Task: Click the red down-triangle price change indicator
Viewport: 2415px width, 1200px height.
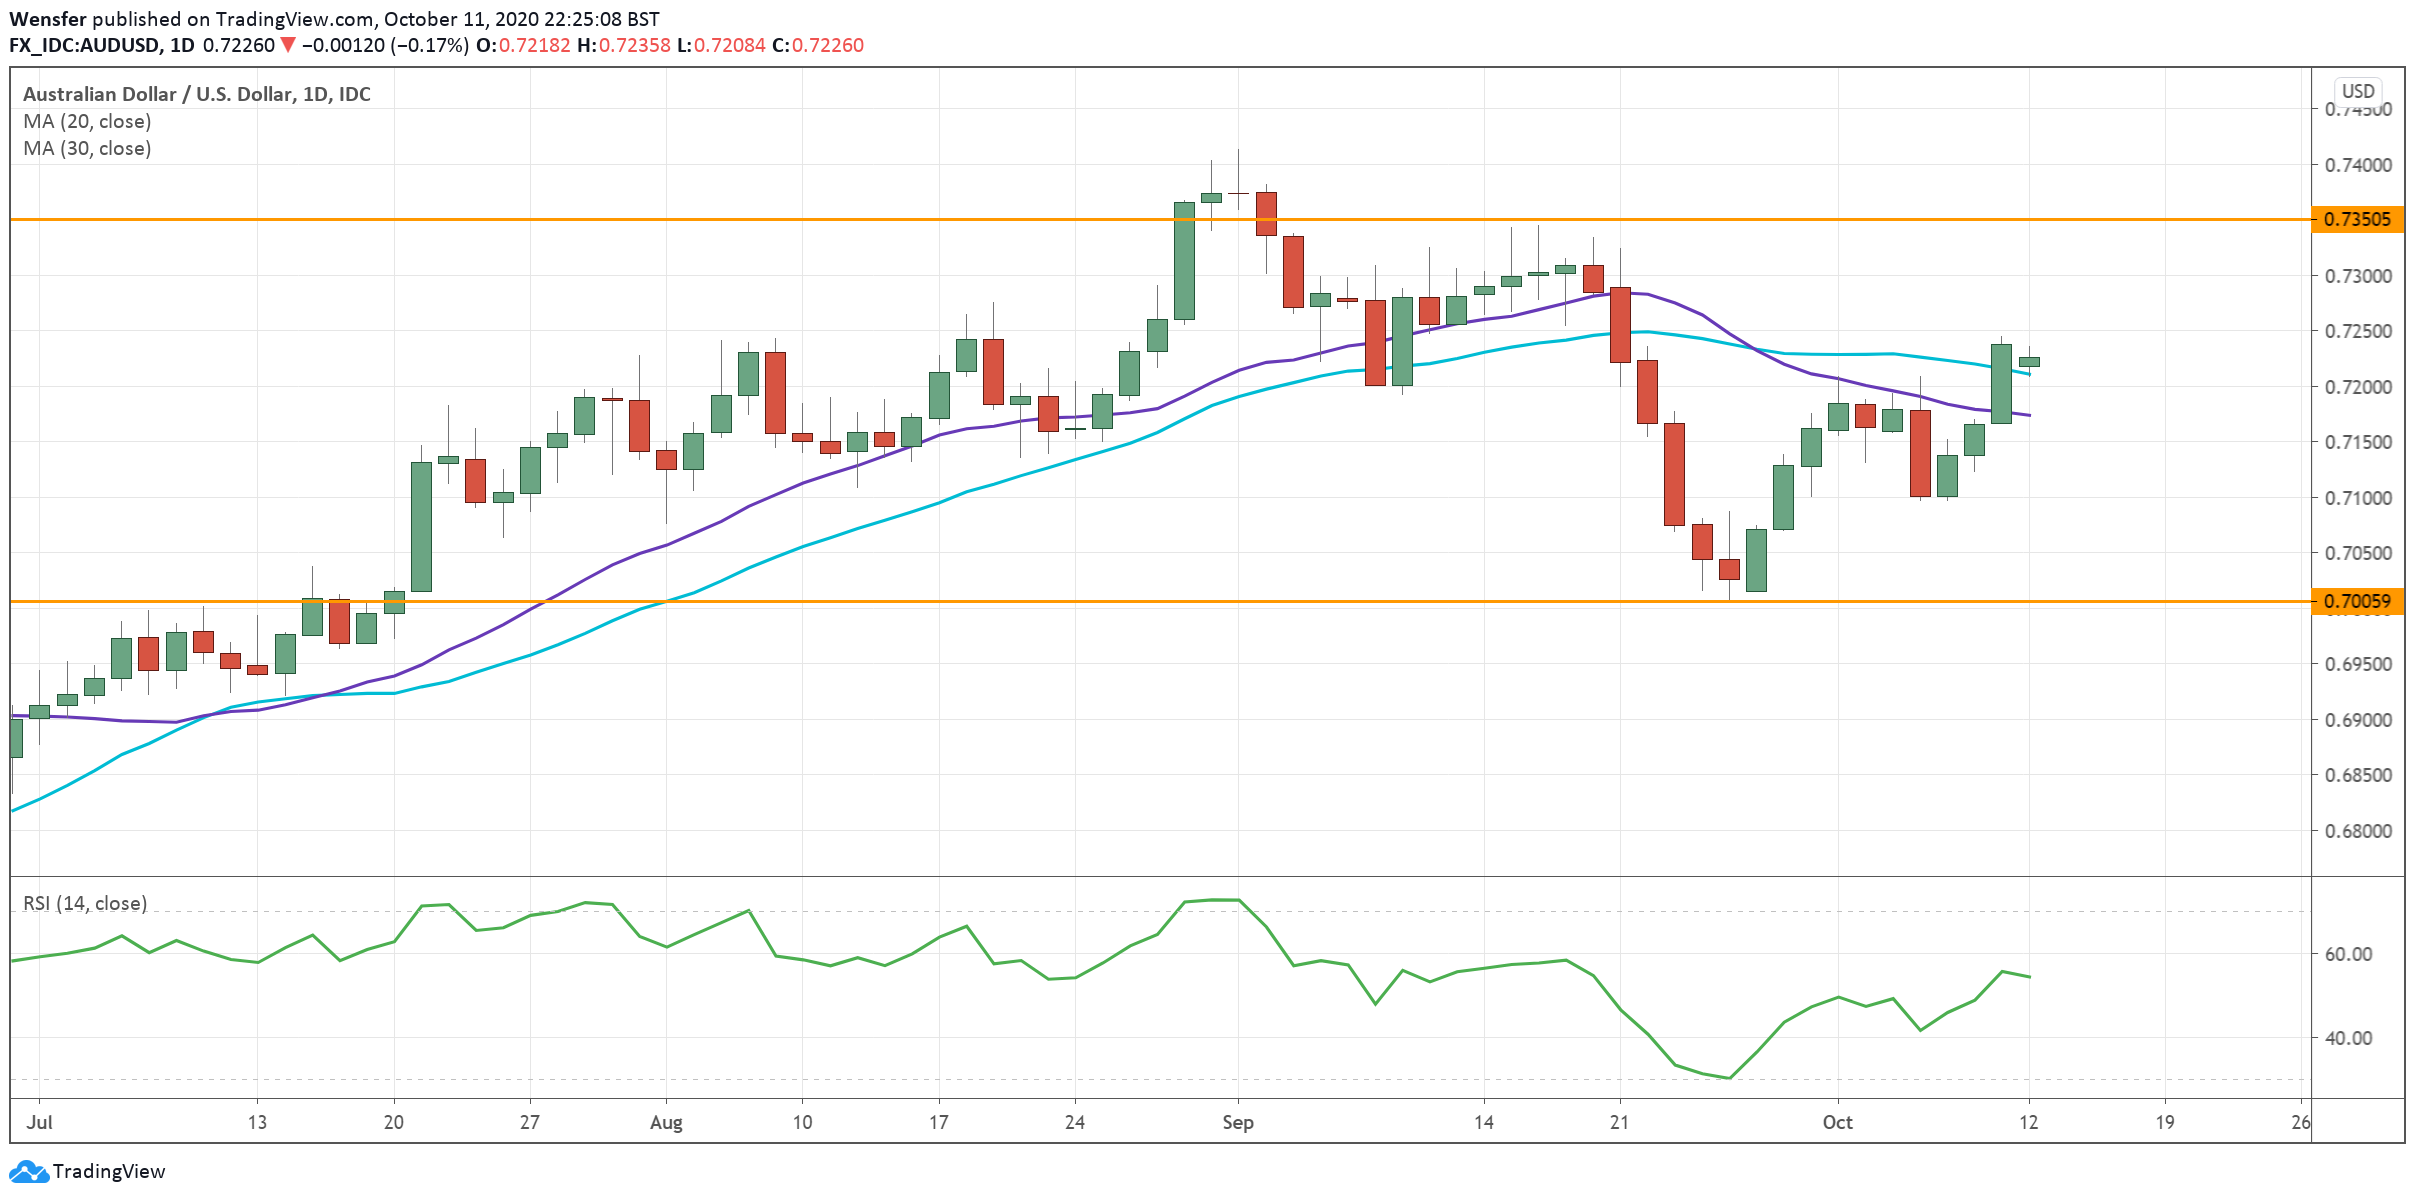Action: point(287,45)
